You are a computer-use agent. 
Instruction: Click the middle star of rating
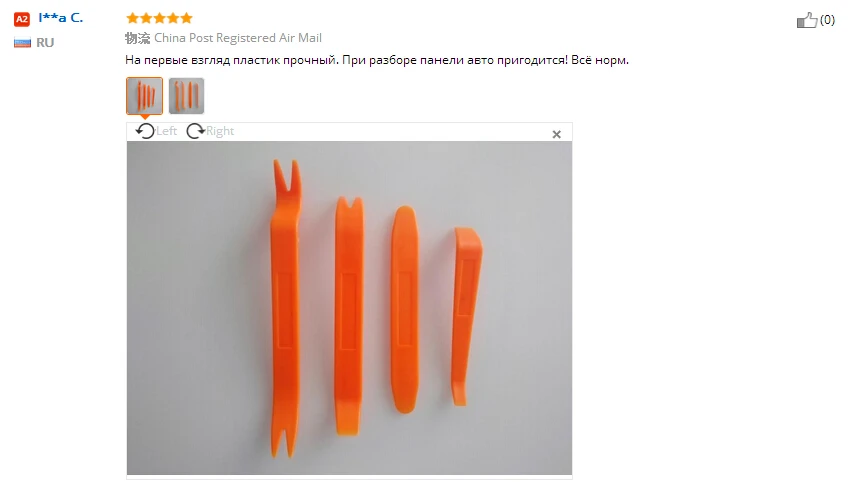coord(159,18)
